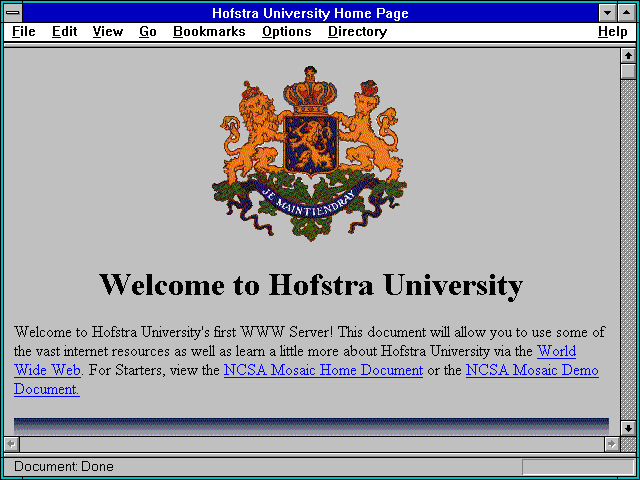The width and height of the screenshot is (640, 480).
Task: Click the title bar minimize arrow
Action: (x=607, y=13)
